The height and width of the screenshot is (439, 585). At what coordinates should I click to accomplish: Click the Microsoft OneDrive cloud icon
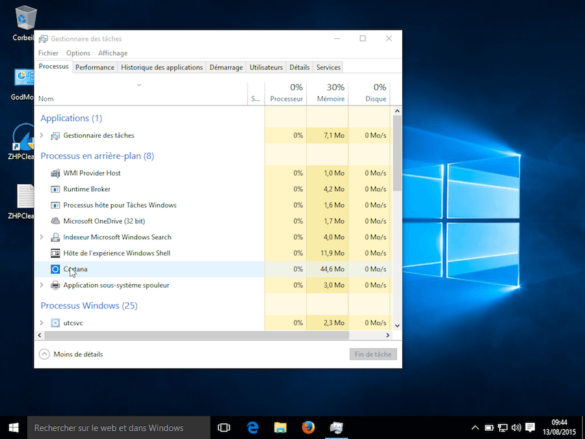55,221
